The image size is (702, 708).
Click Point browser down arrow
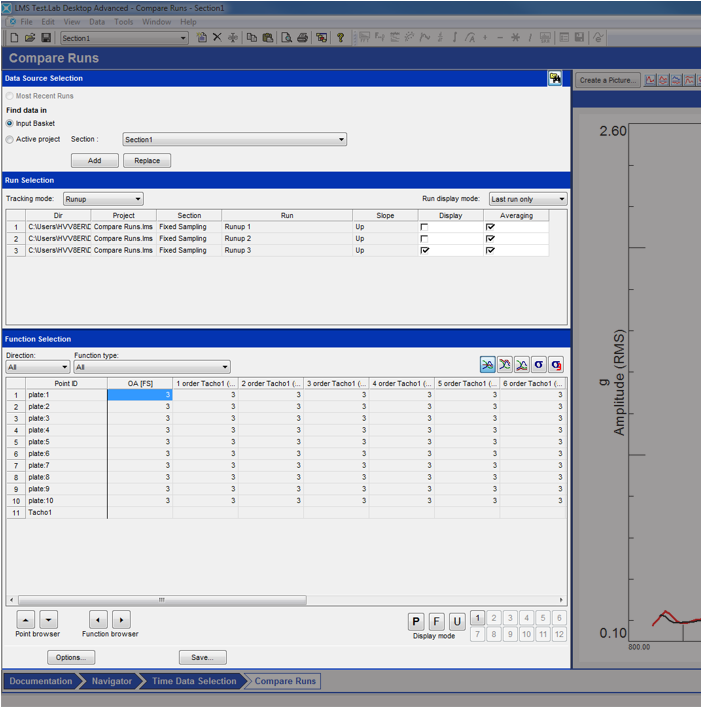pyautogui.click(x=49, y=620)
